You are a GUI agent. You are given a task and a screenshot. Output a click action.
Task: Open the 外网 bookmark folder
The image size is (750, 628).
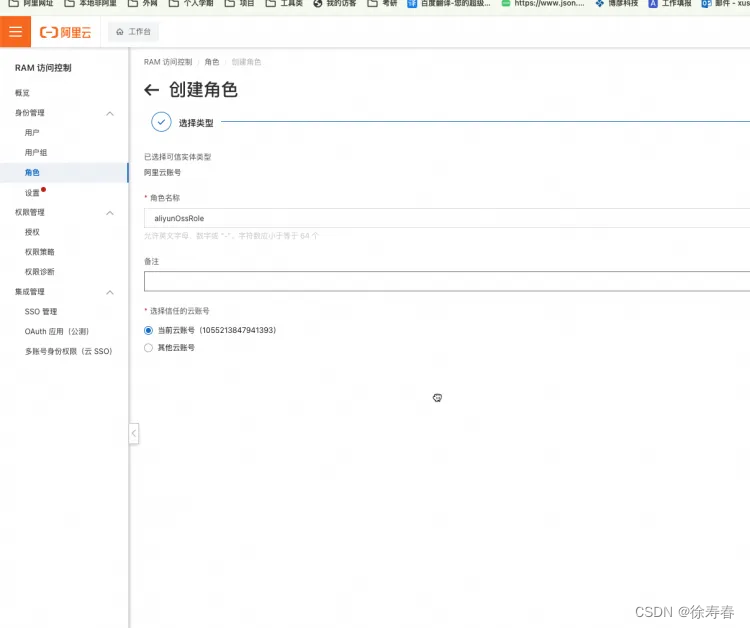click(x=143, y=3)
